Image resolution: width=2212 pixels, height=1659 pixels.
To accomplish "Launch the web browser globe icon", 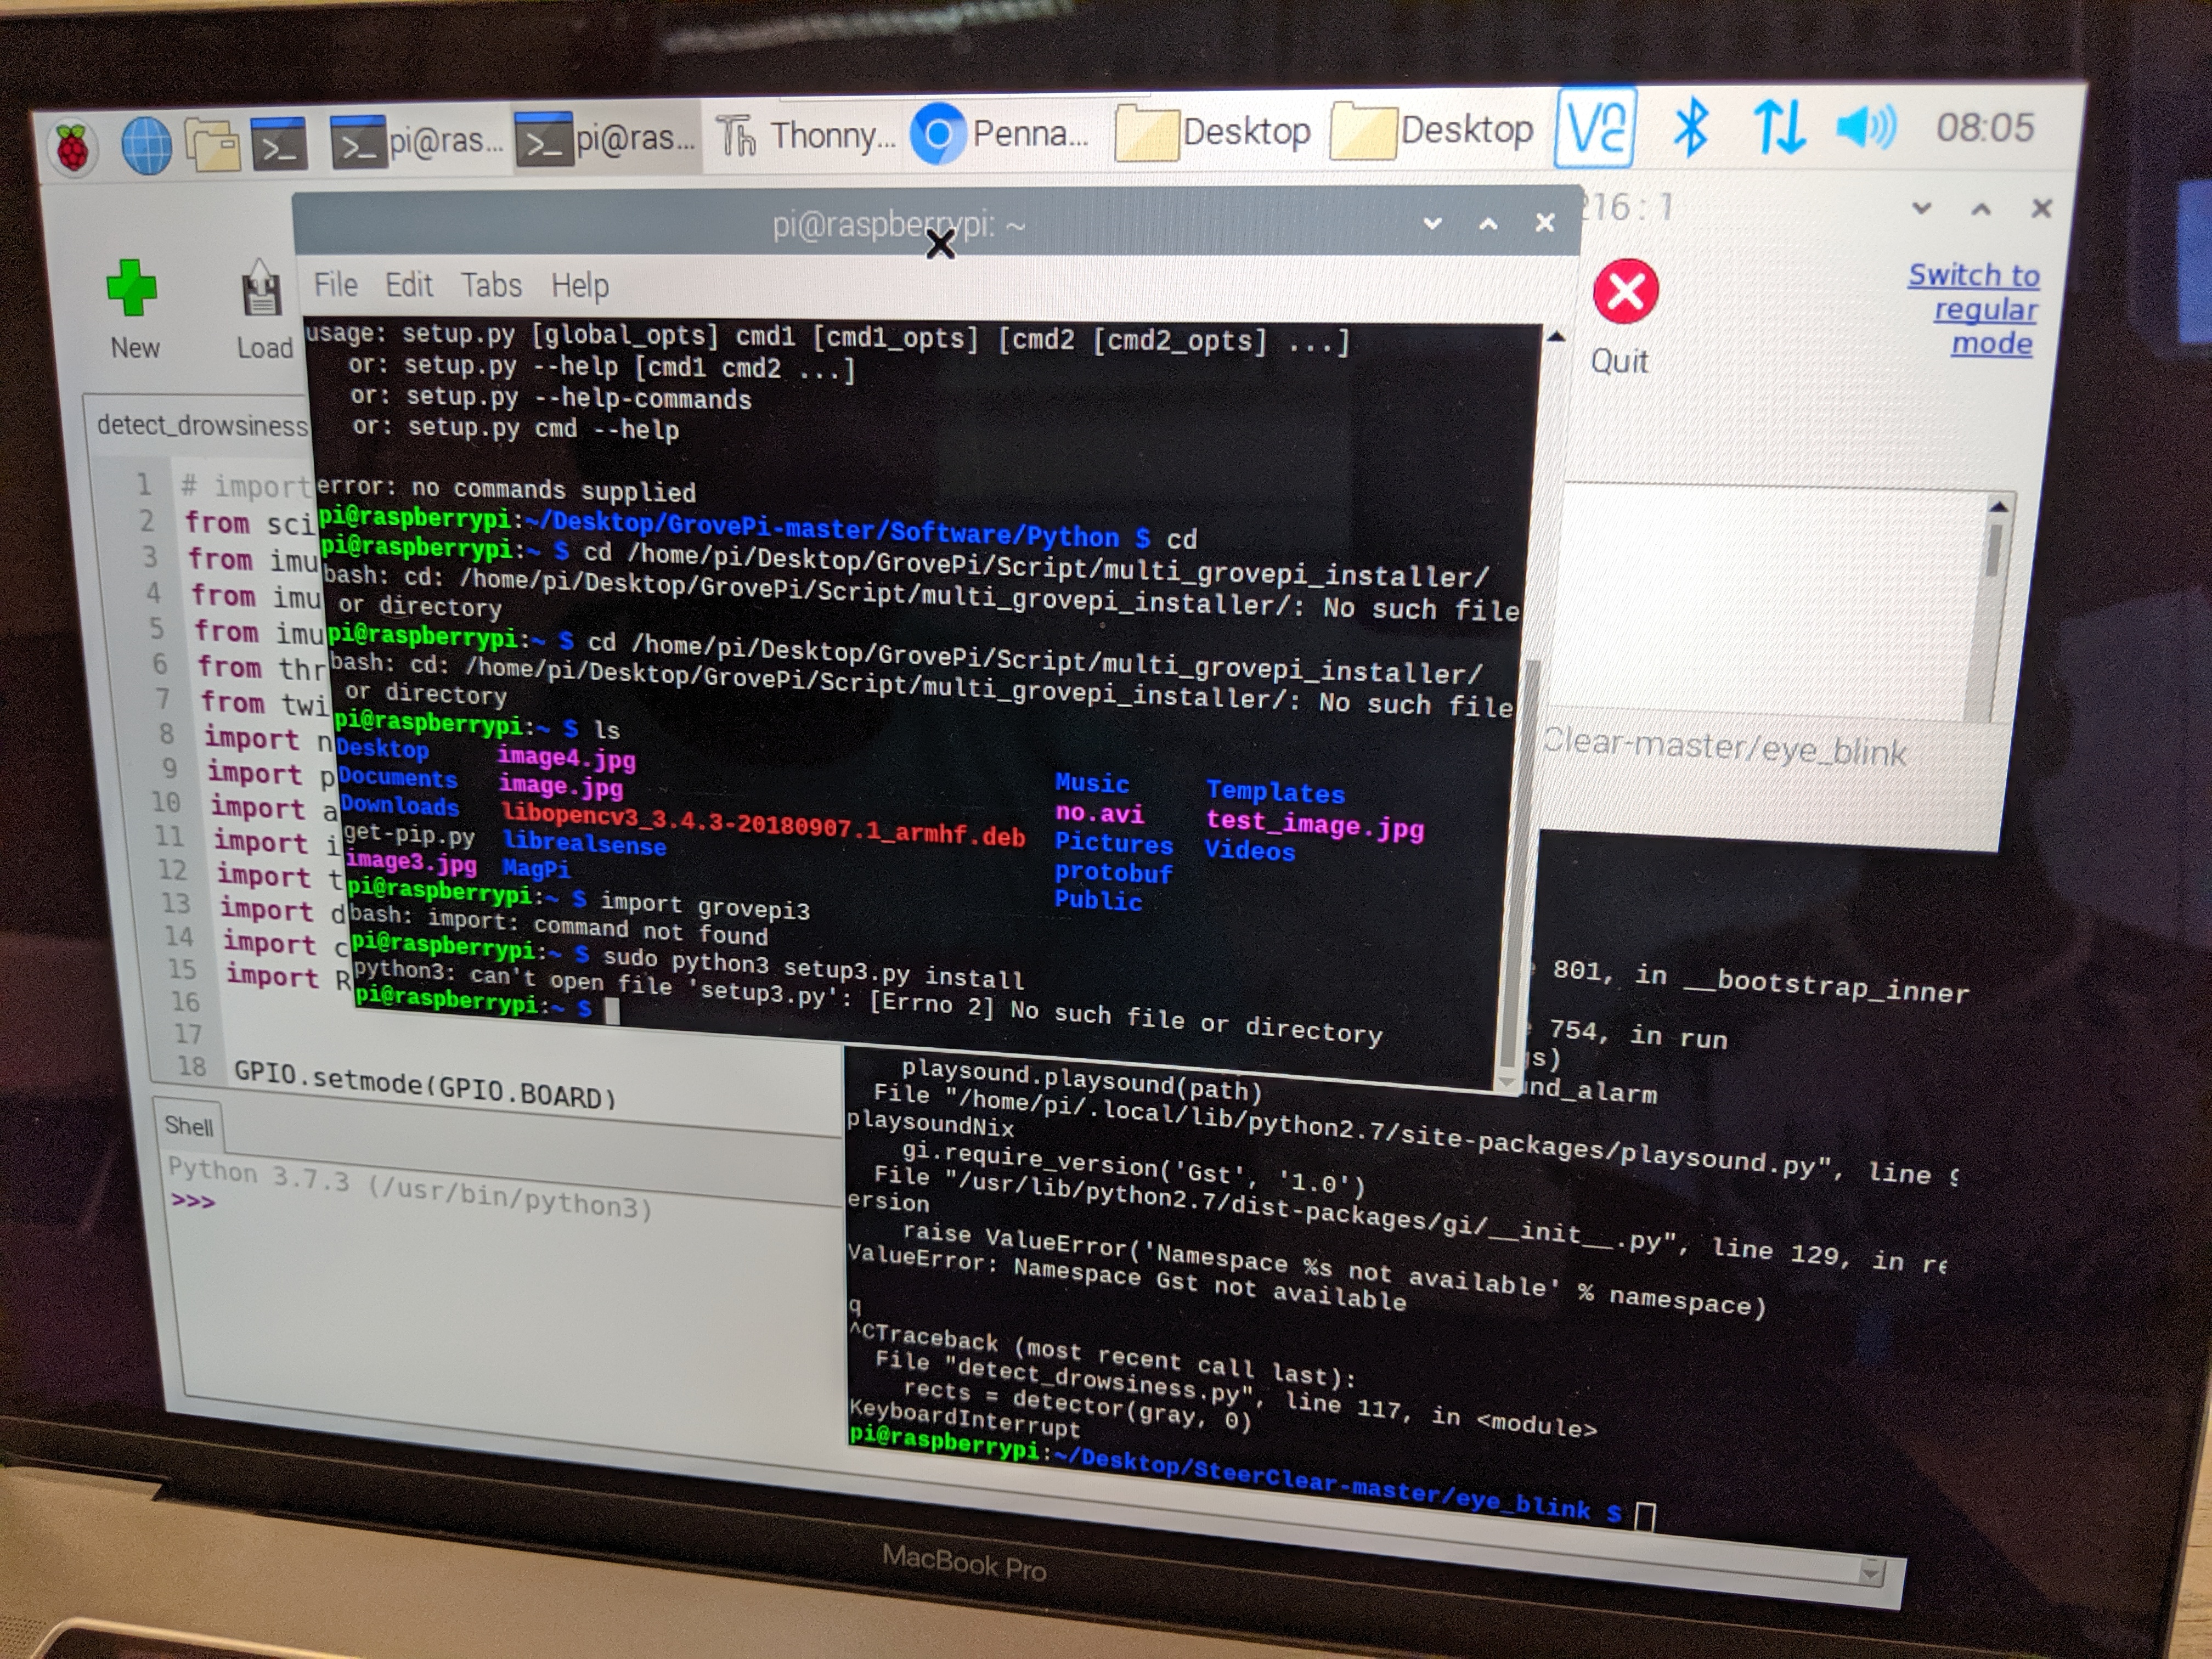I will [x=146, y=146].
